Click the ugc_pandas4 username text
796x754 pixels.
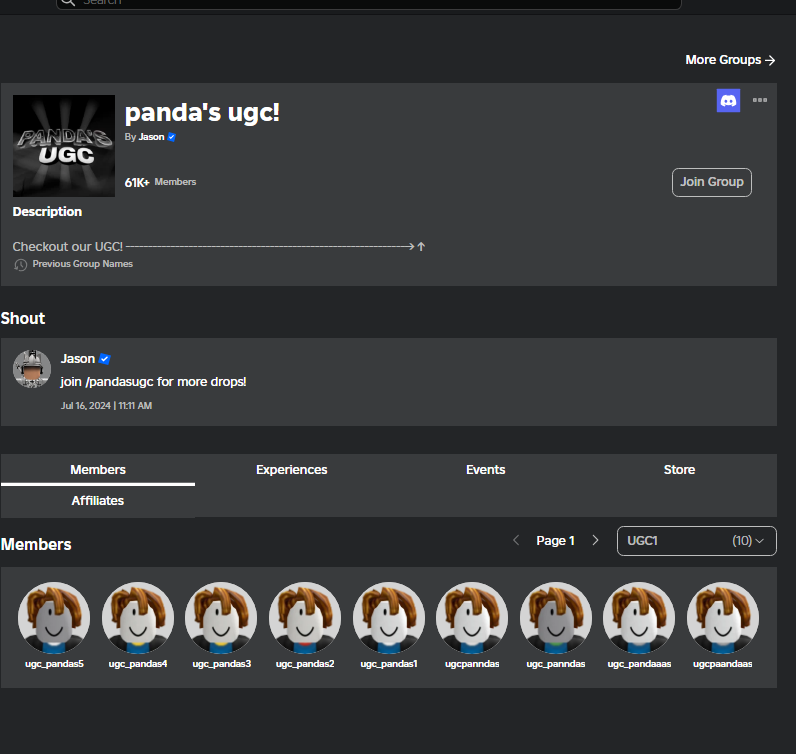coord(138,664)
